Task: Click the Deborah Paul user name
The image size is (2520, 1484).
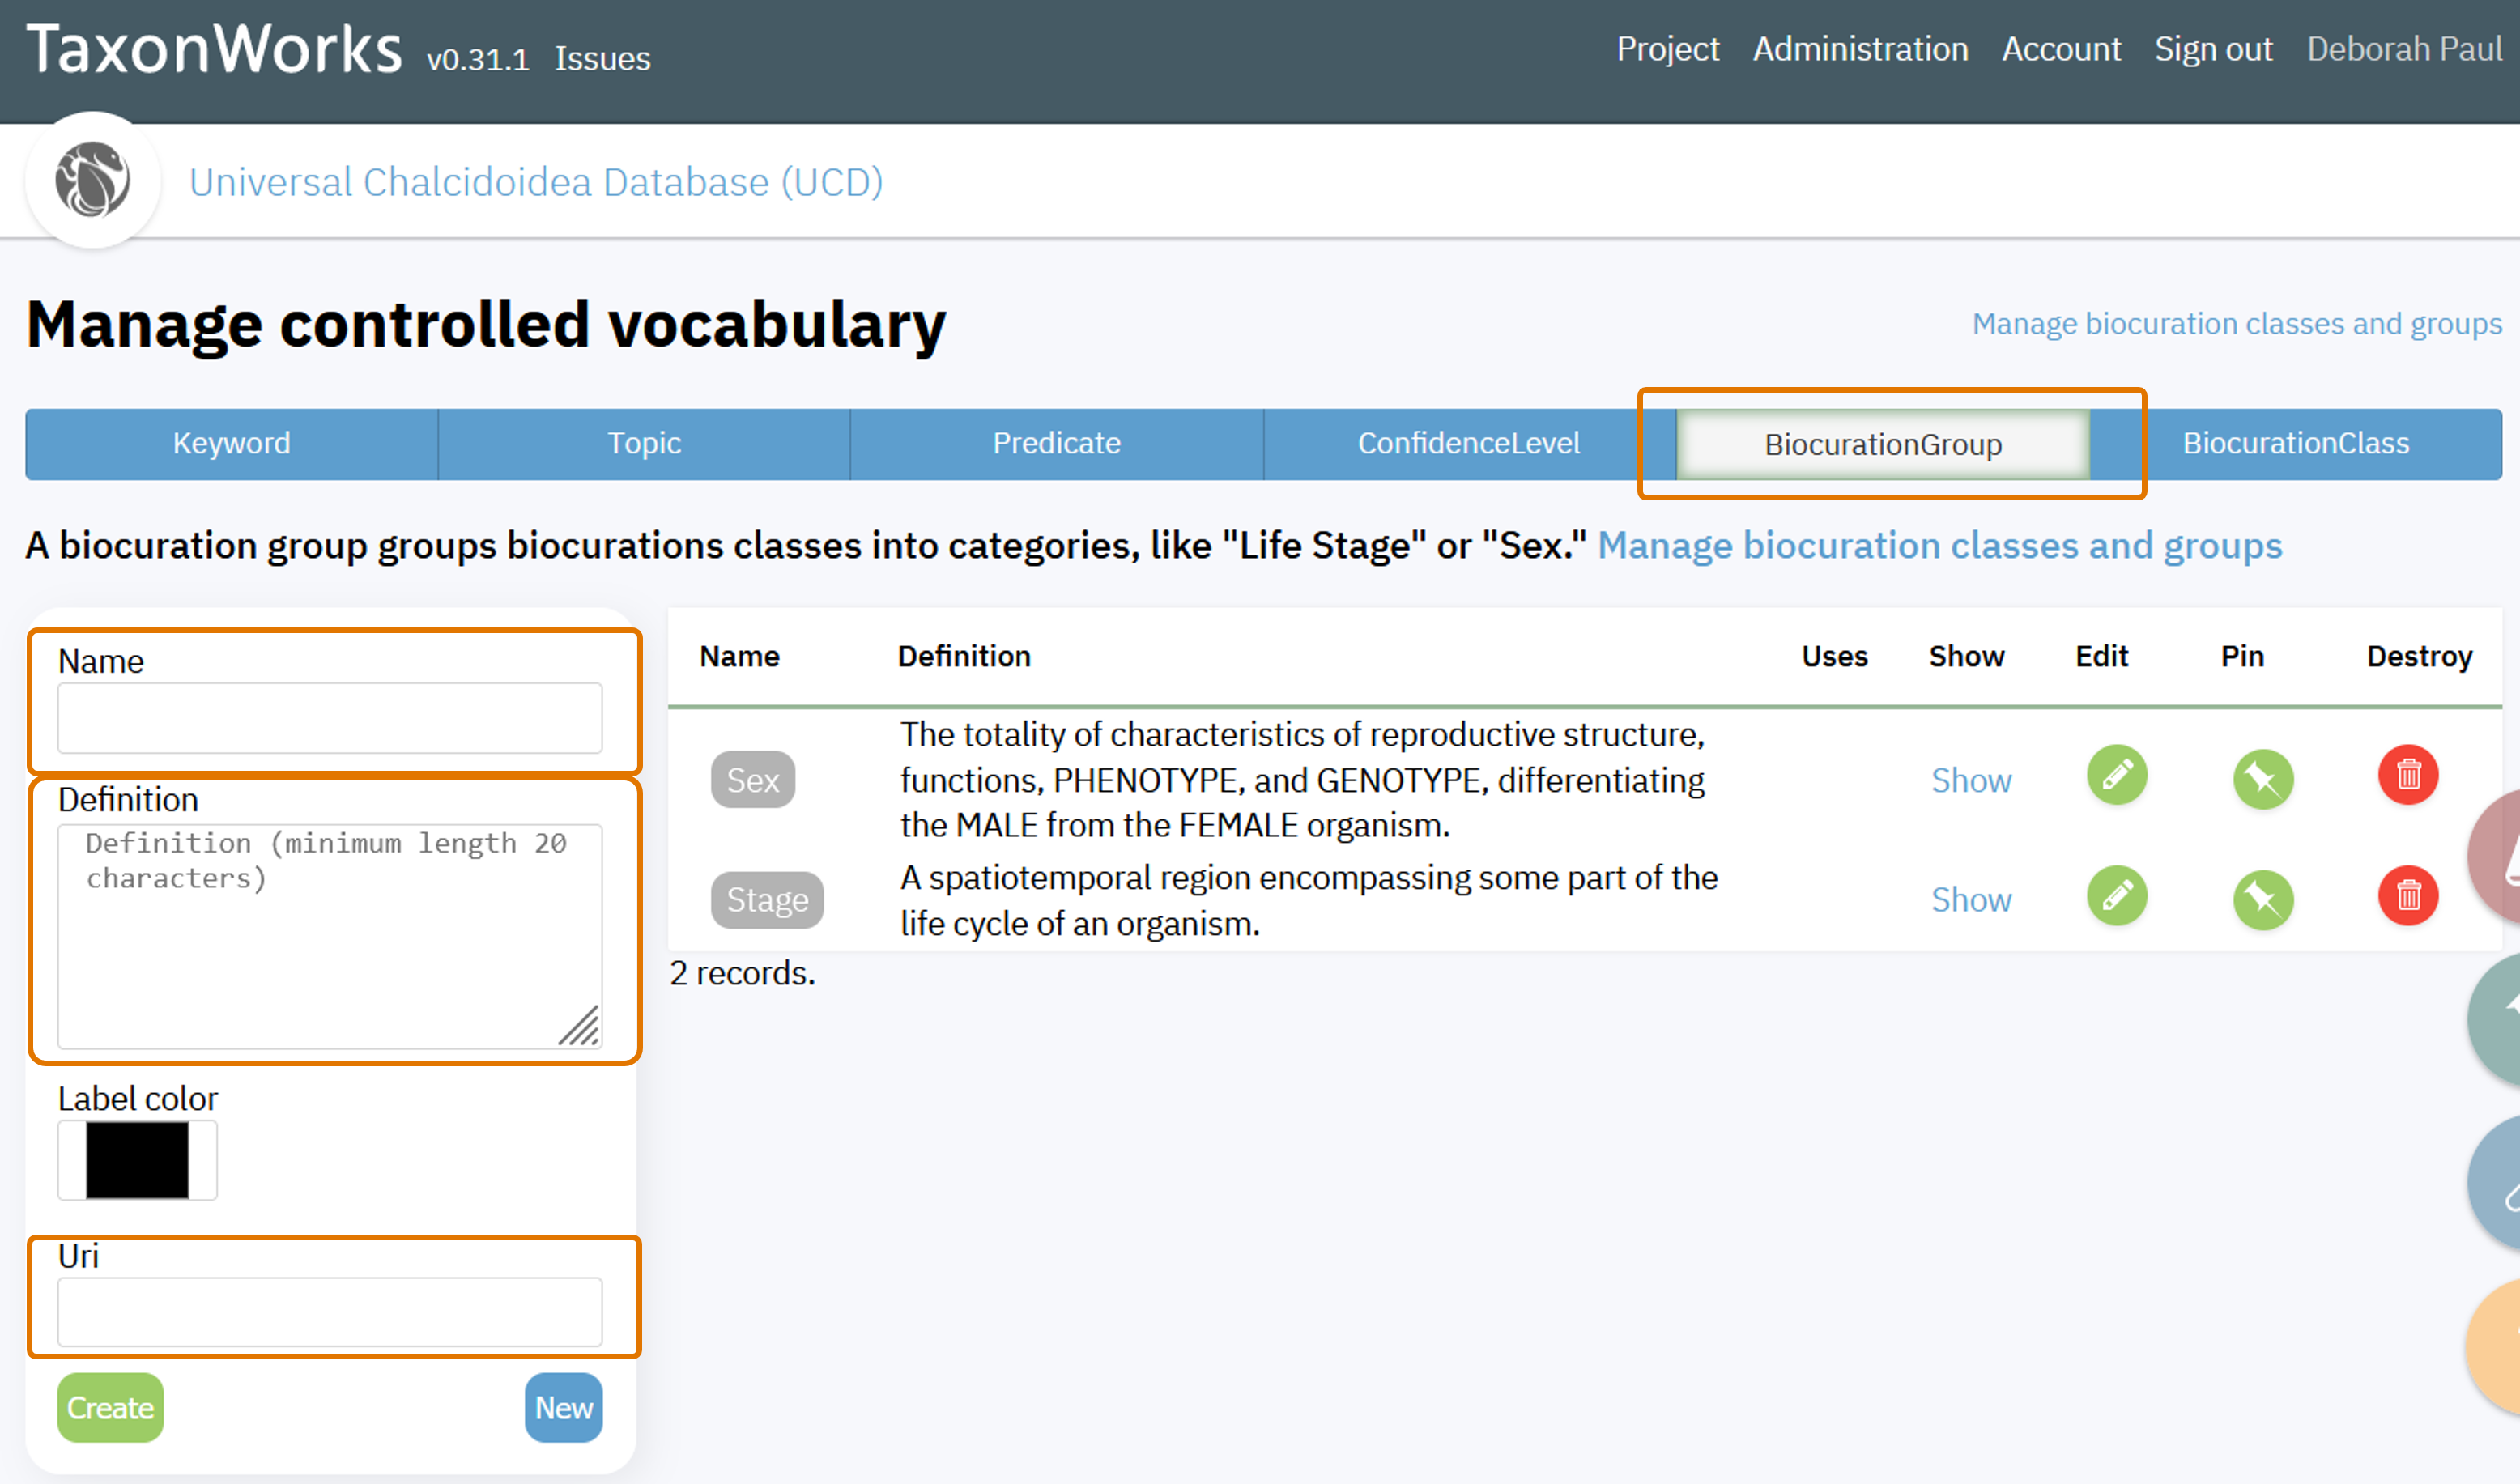Action: click(2404, 49)
